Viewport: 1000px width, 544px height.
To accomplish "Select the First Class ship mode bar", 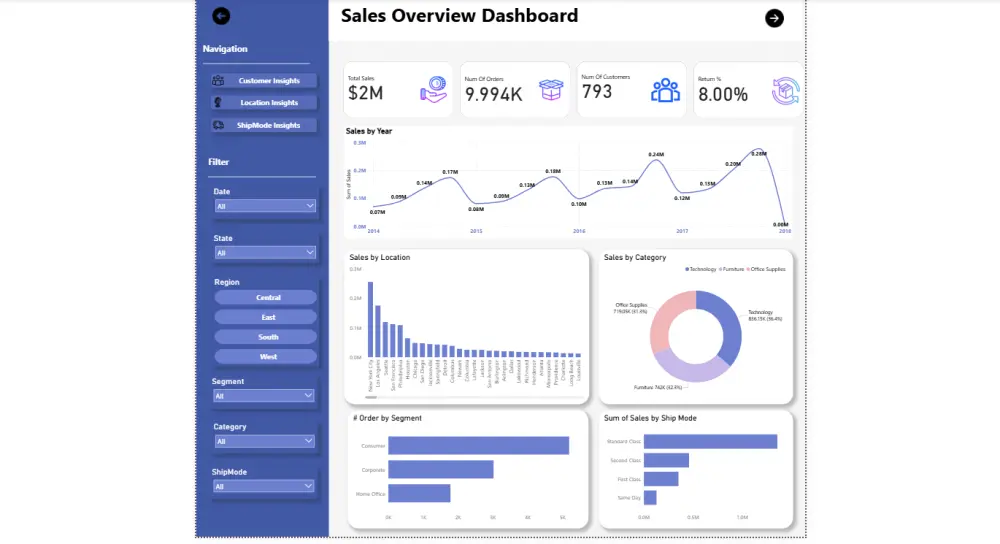I will pyautogui.click(x=661, y=479).
